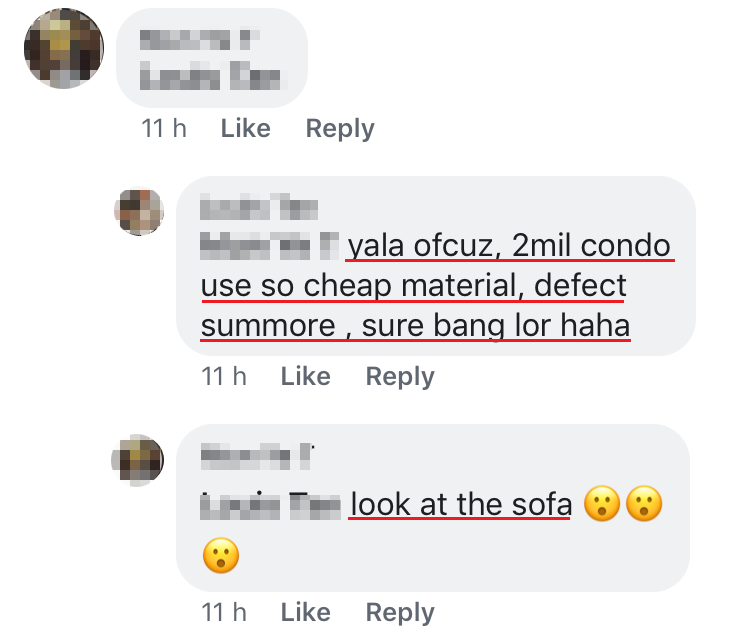Reply to the top-level comment
This screenshot has height=639, width=750.
pos(340,128)
